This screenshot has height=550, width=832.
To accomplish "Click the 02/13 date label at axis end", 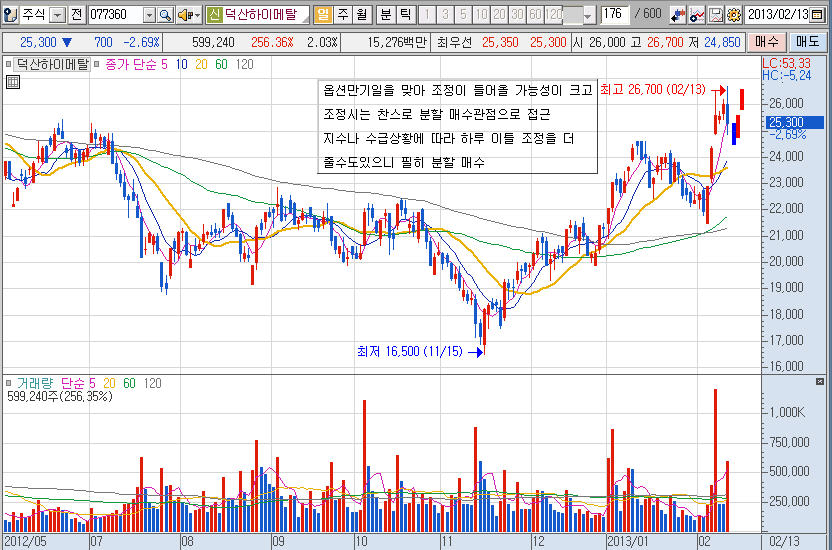I will coord(784,542).
